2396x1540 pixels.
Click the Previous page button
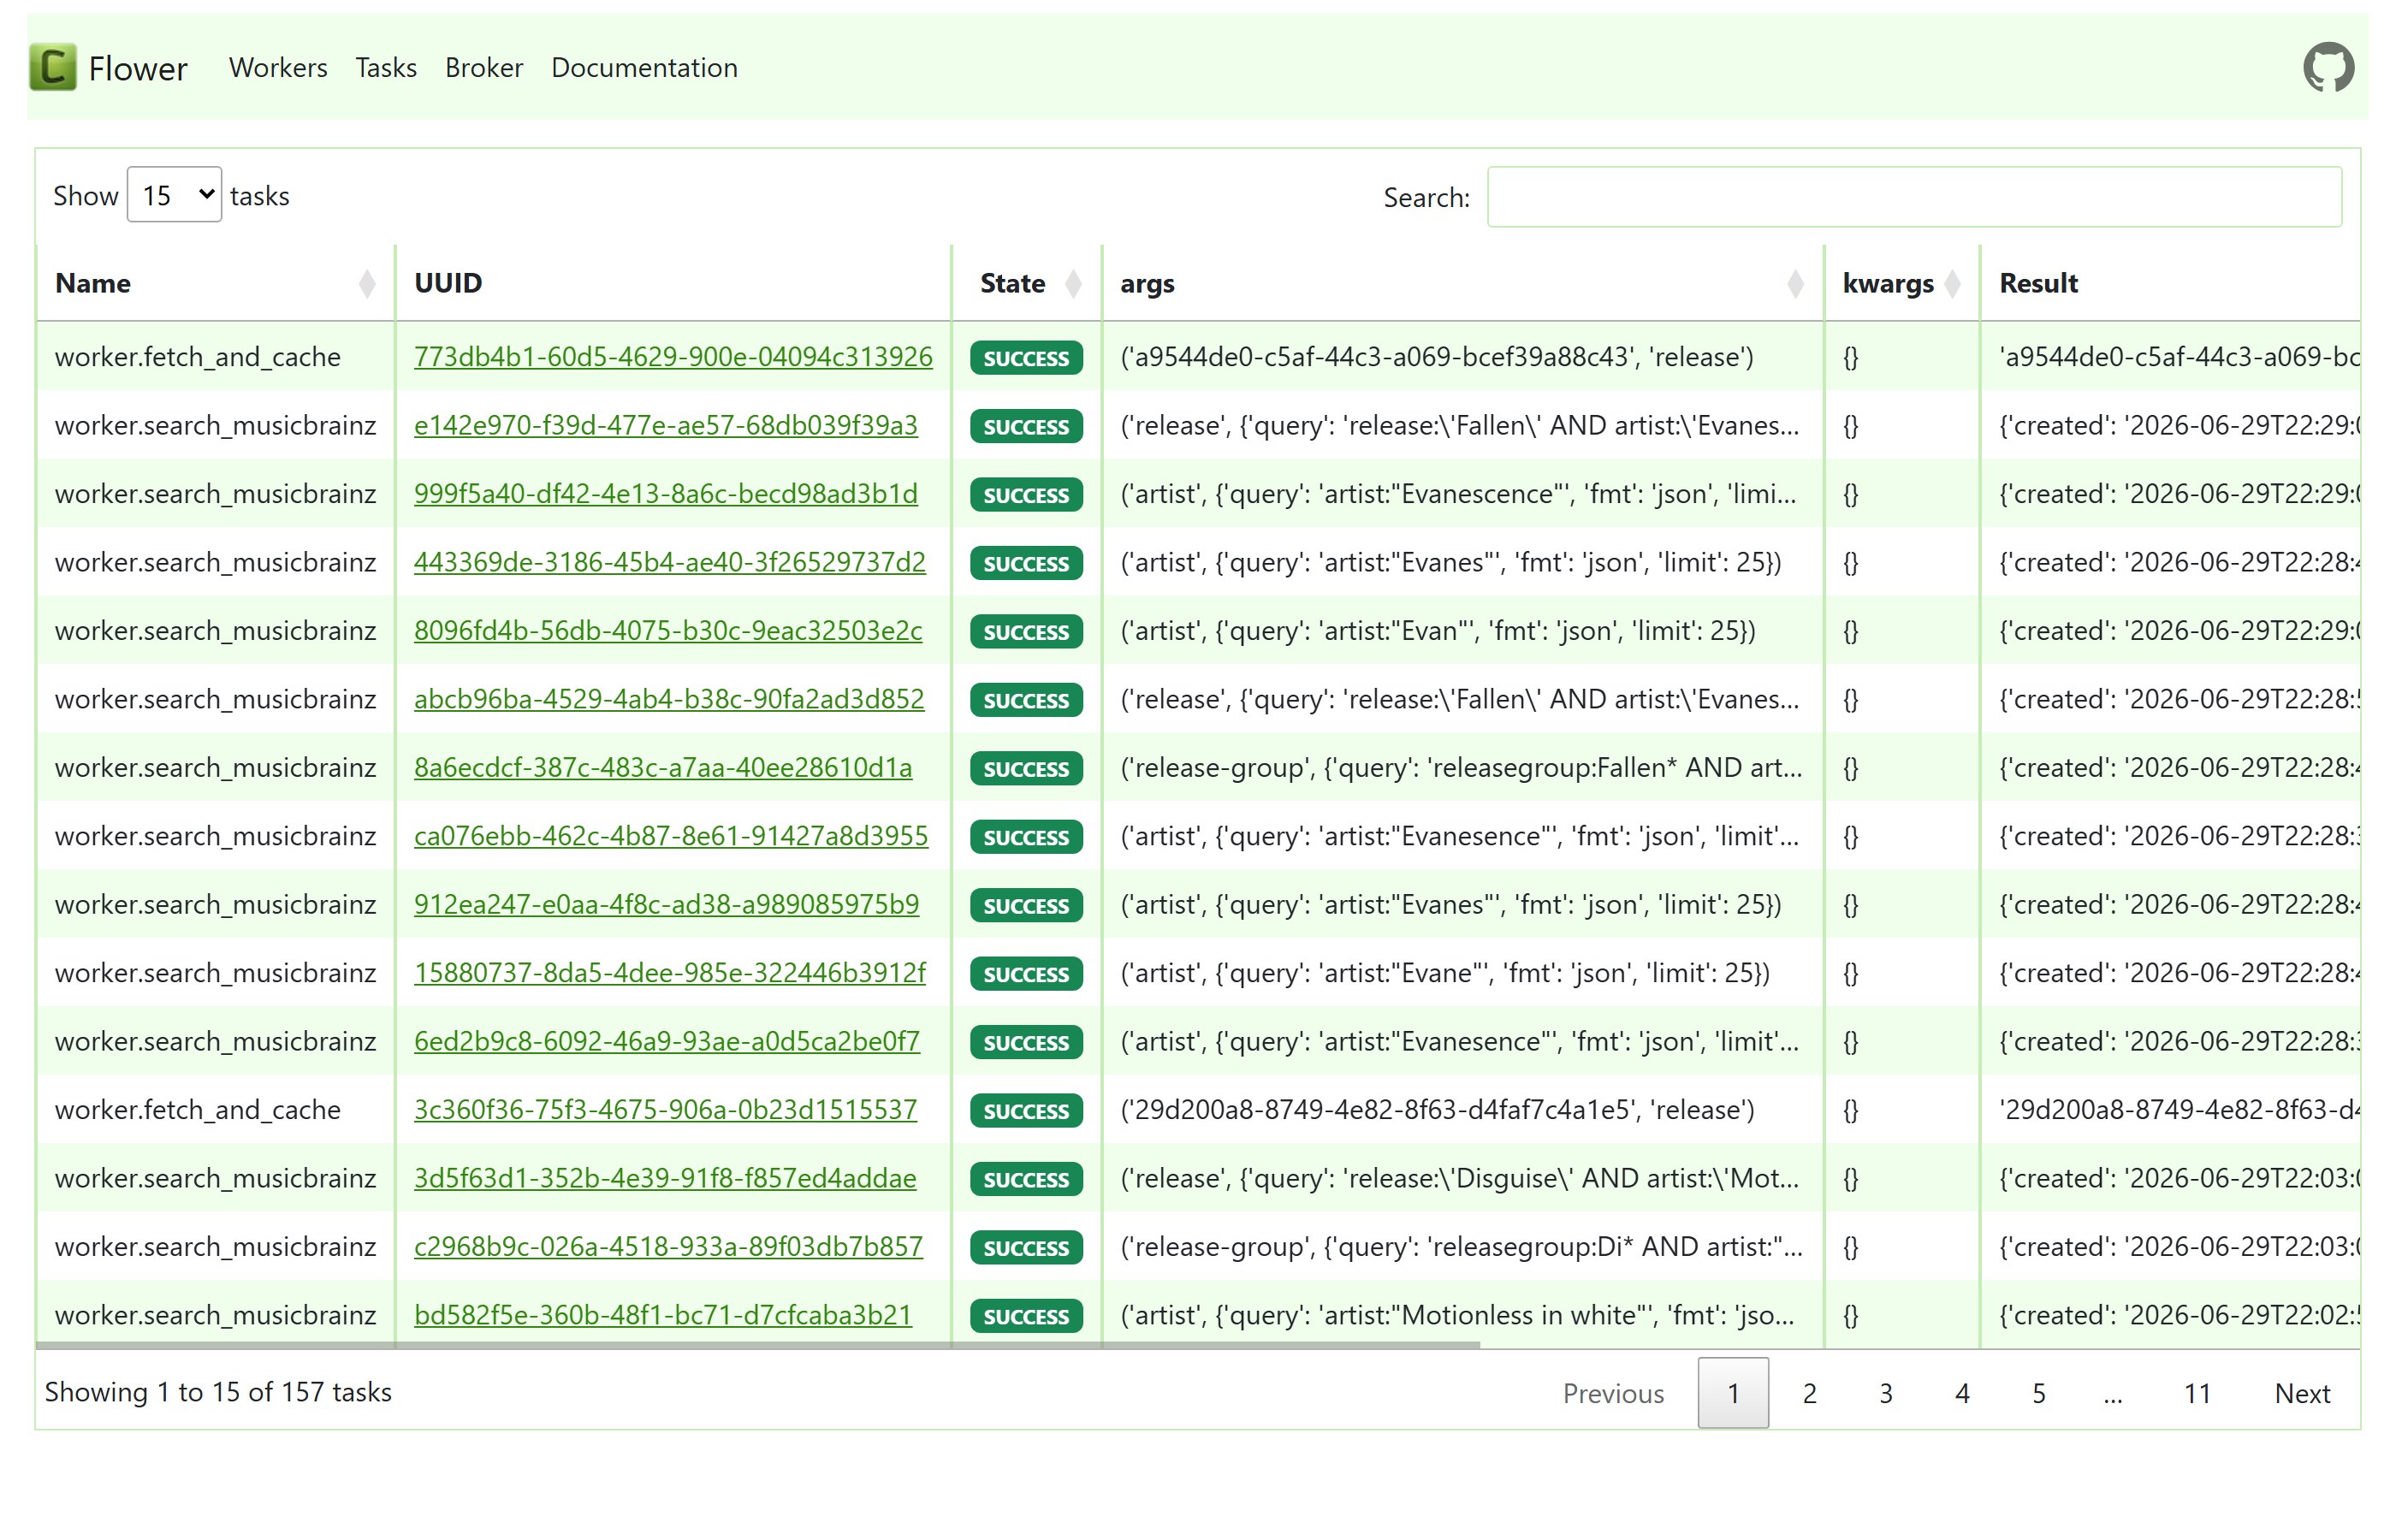1613,1393
